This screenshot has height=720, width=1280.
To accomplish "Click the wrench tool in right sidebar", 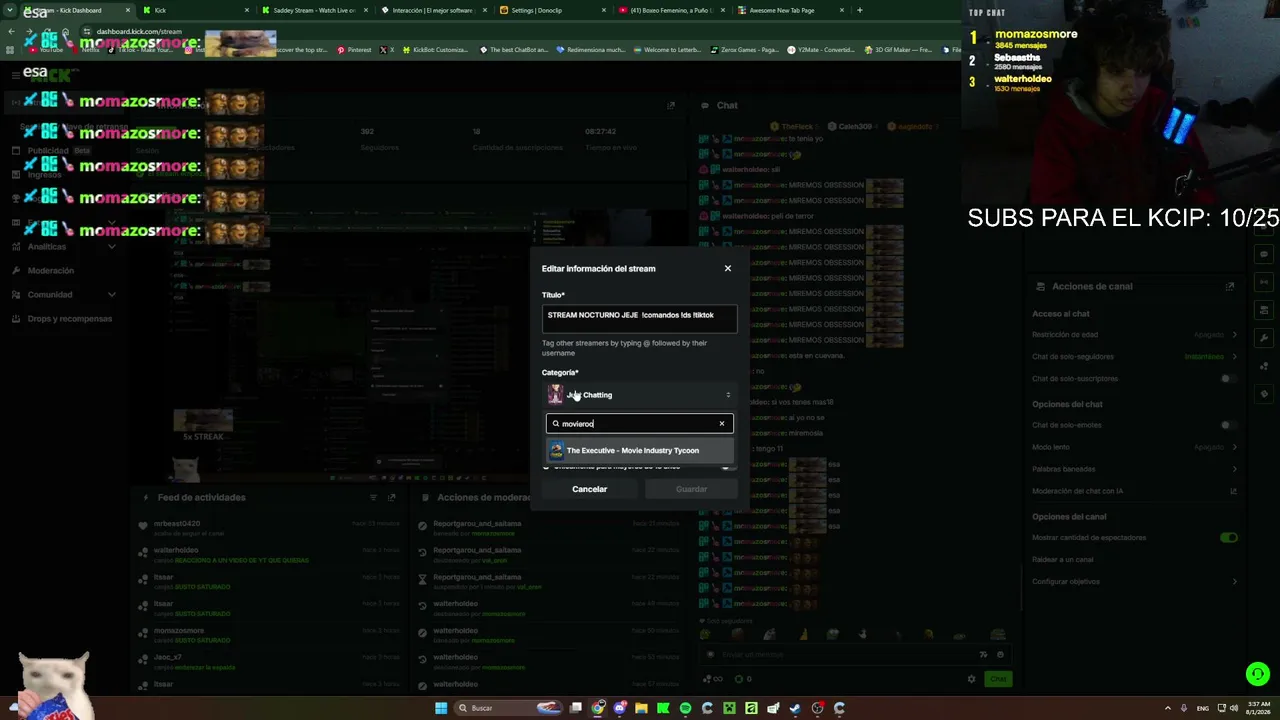I will (x=1265, y=338).
